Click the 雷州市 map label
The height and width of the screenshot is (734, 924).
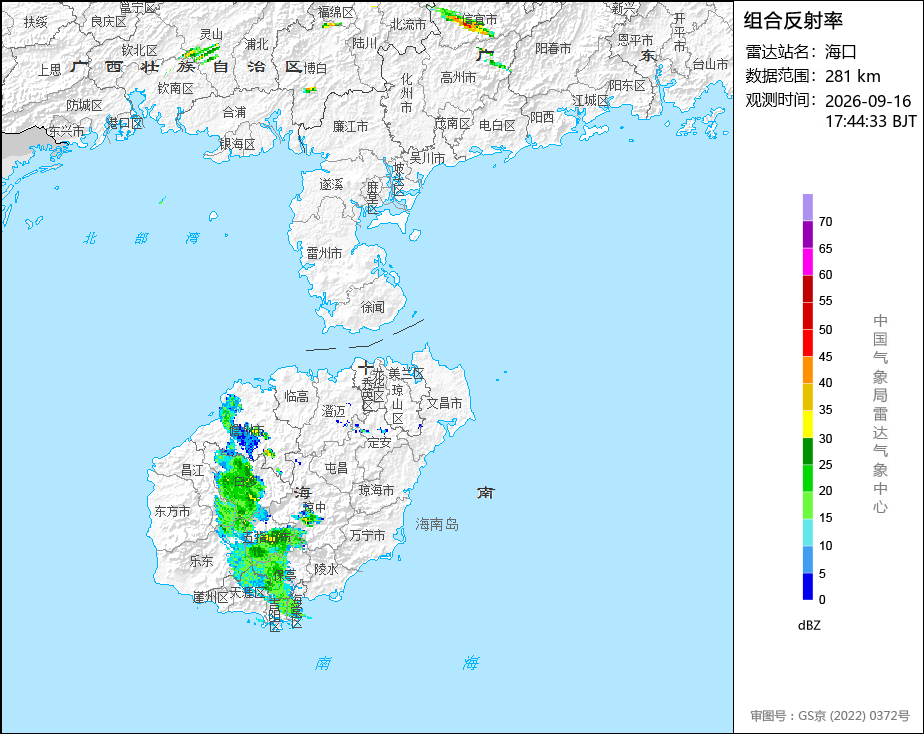click(x=324, y=253)
